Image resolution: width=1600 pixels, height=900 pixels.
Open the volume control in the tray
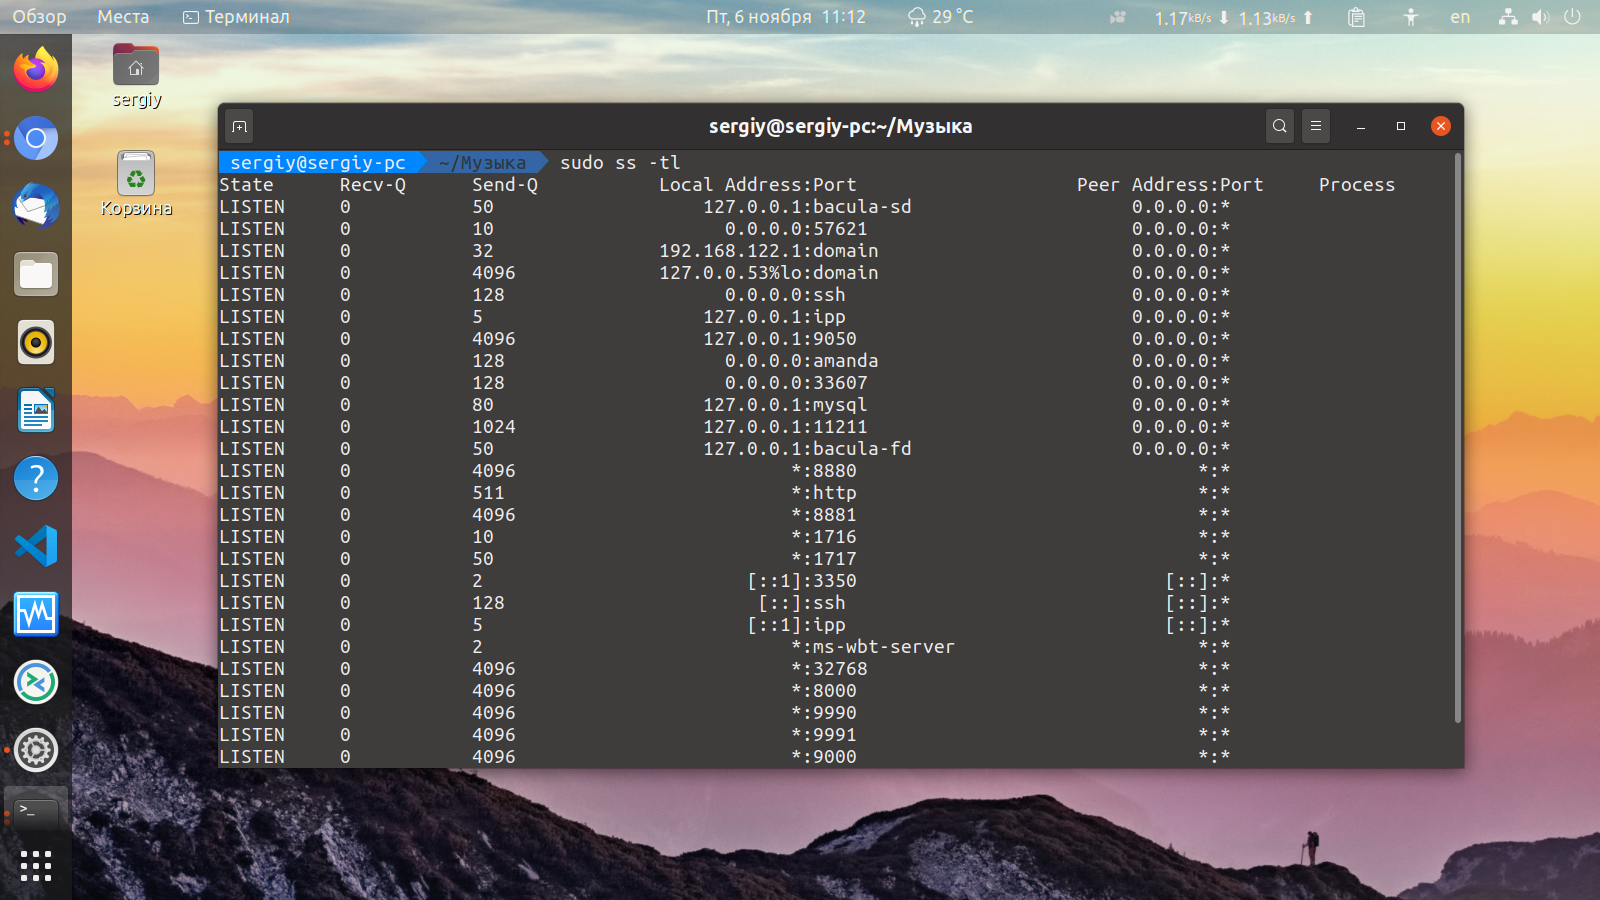[x=1541, y=17]
